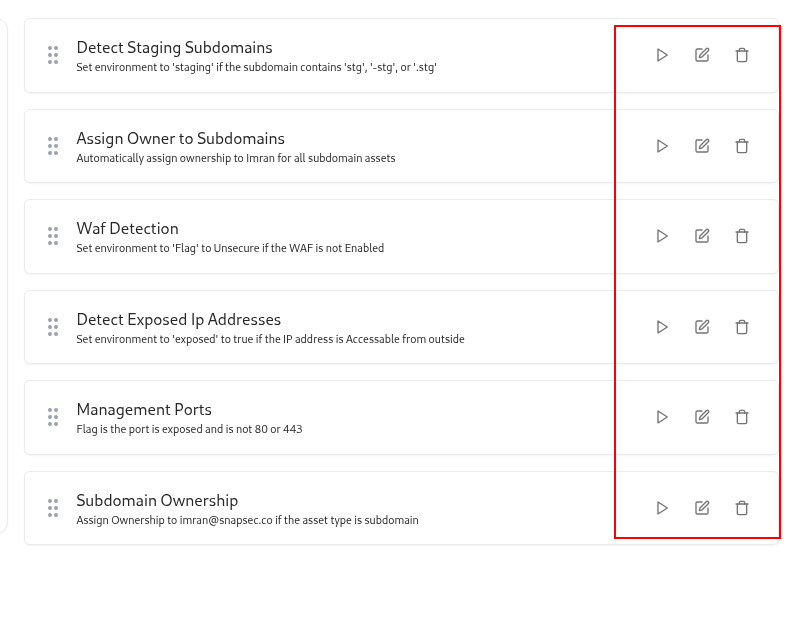803x625 pixels.
Task: Grab the Management Ports drag handle
Action: tap(52, 417)
